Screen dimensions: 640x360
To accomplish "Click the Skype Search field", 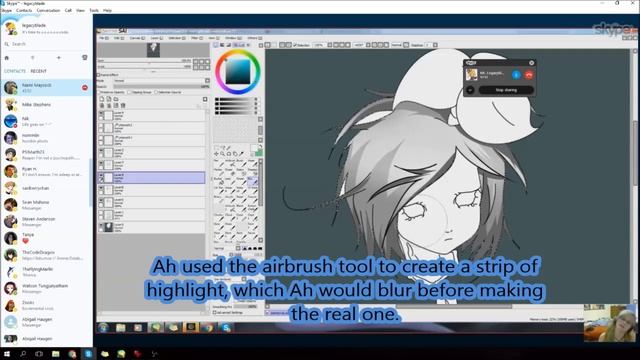I will (x=47, y=44).
